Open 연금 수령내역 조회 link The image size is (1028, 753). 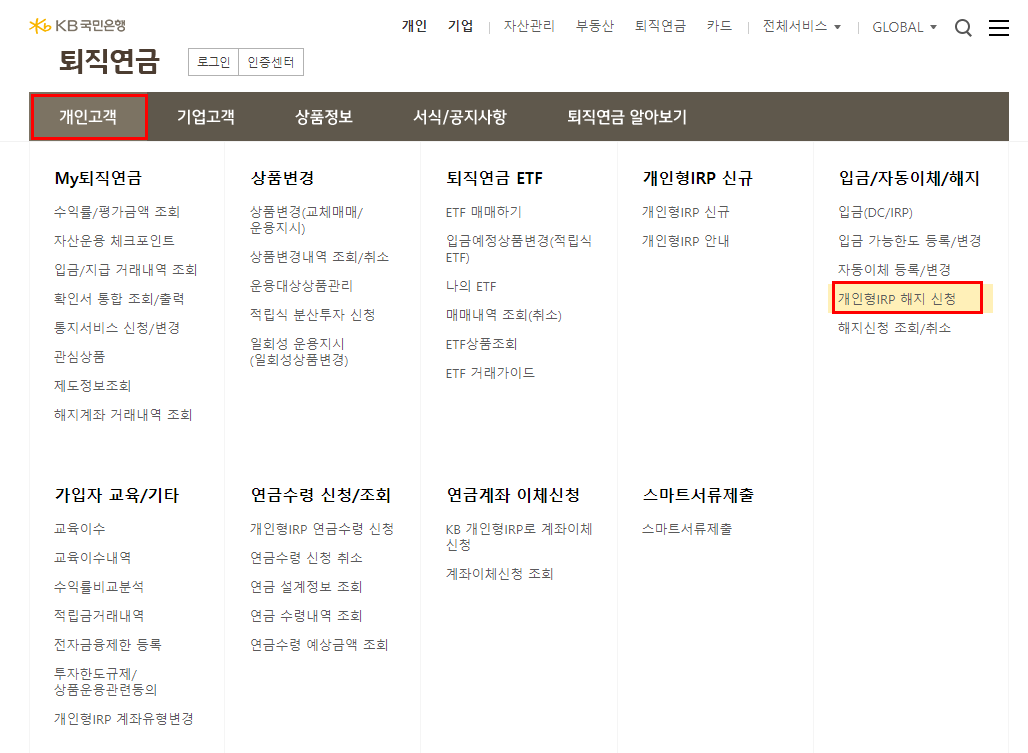click(306, 615)
